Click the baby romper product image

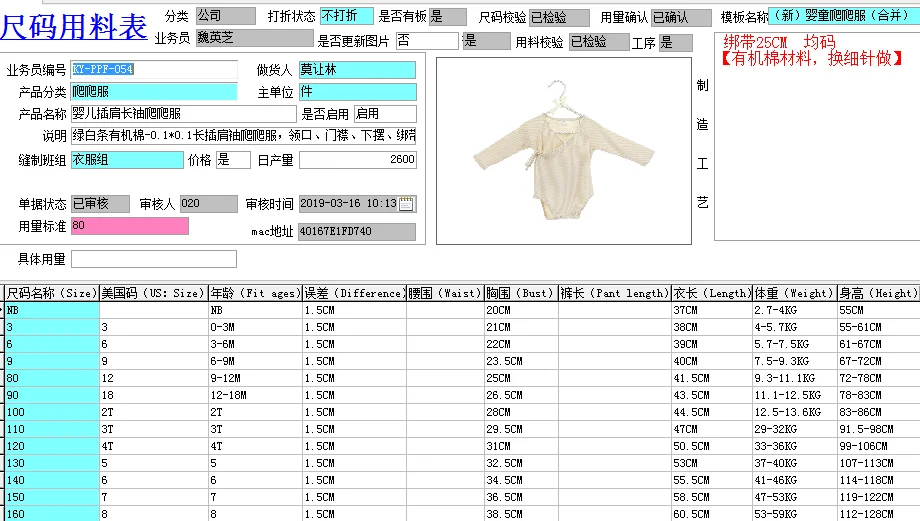click(564, 151)
